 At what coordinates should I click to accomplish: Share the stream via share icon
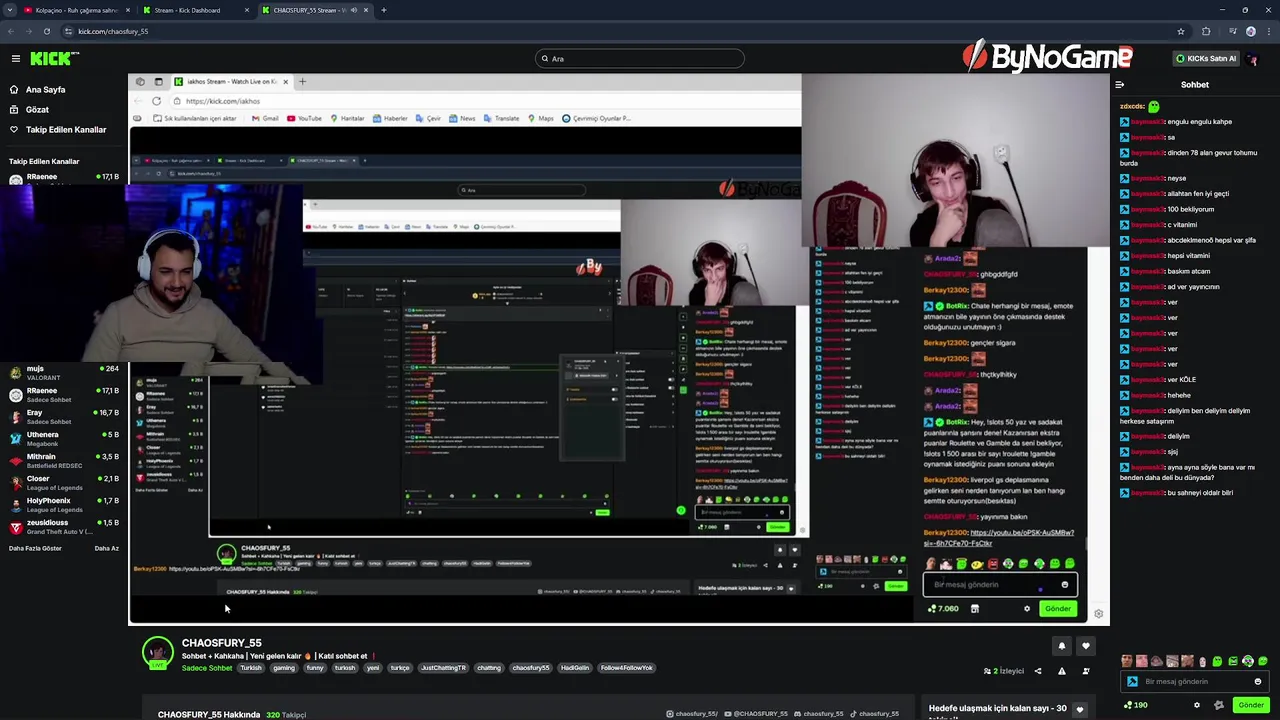coord(1038,671)
